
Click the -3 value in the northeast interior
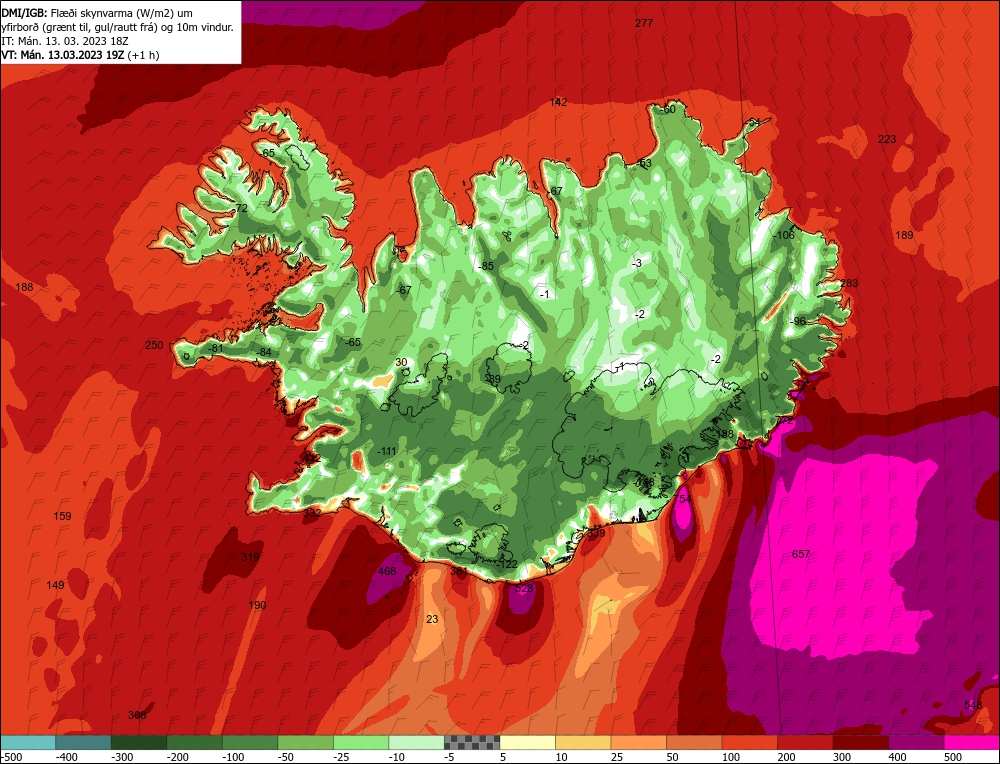click(x=636, y=263)
